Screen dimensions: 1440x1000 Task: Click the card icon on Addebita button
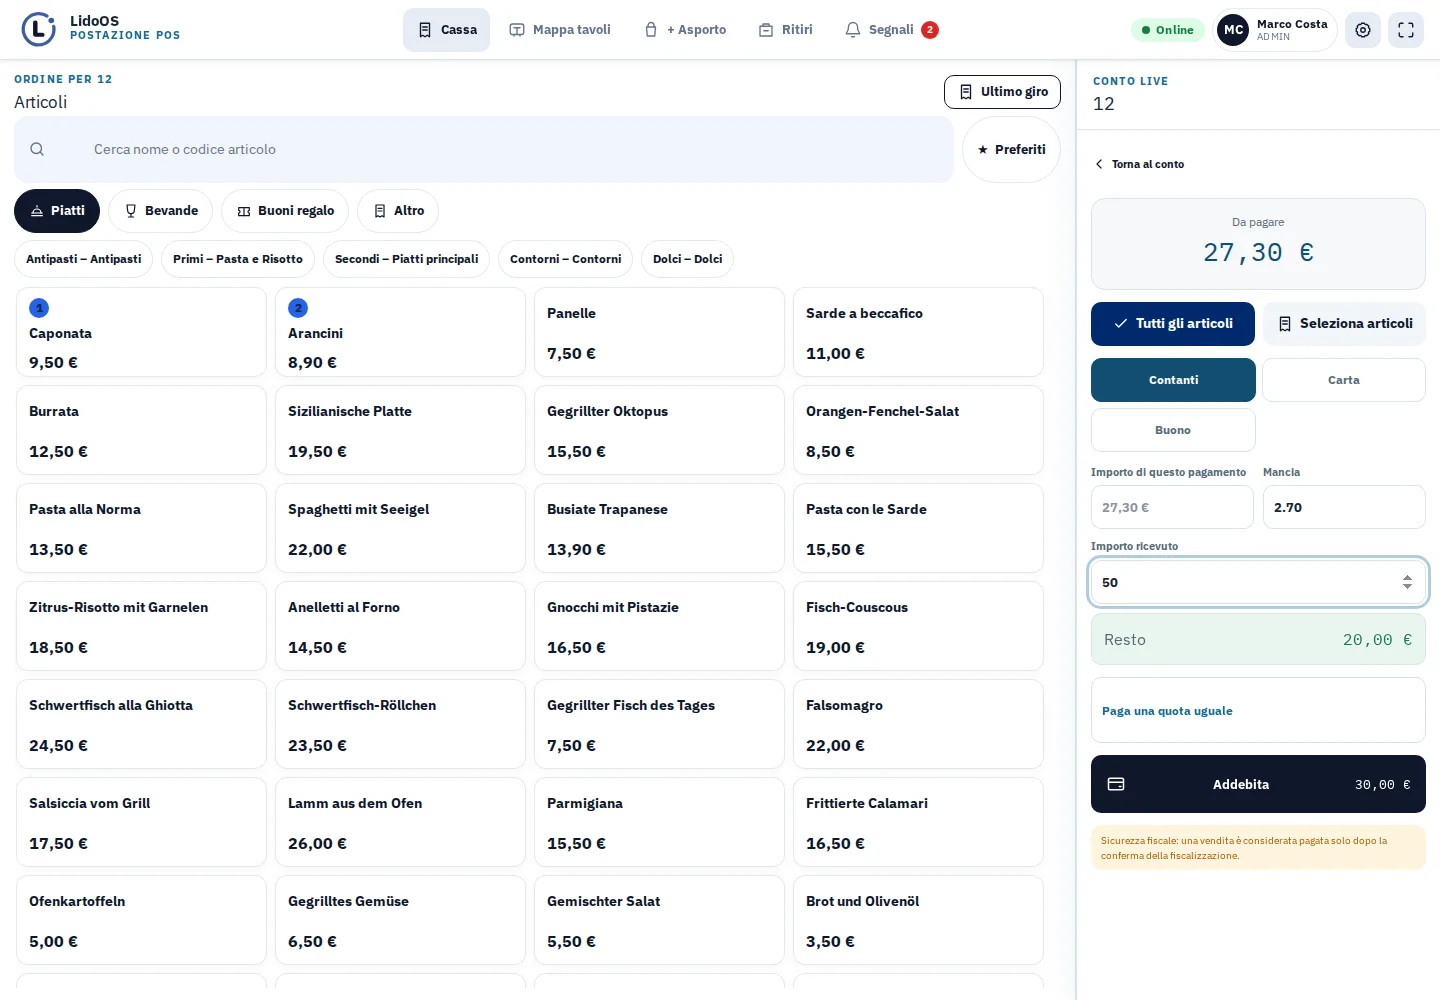(x=1116, y=784)
